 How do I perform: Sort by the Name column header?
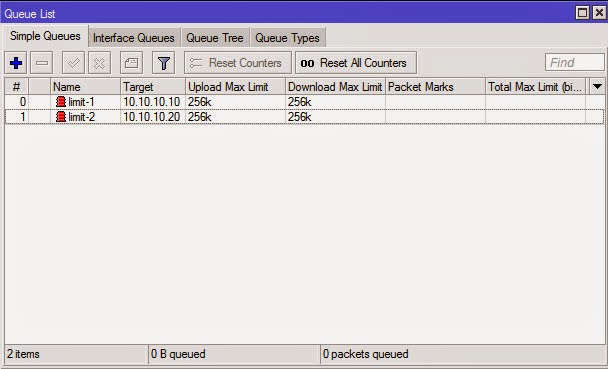pos(85,87)
